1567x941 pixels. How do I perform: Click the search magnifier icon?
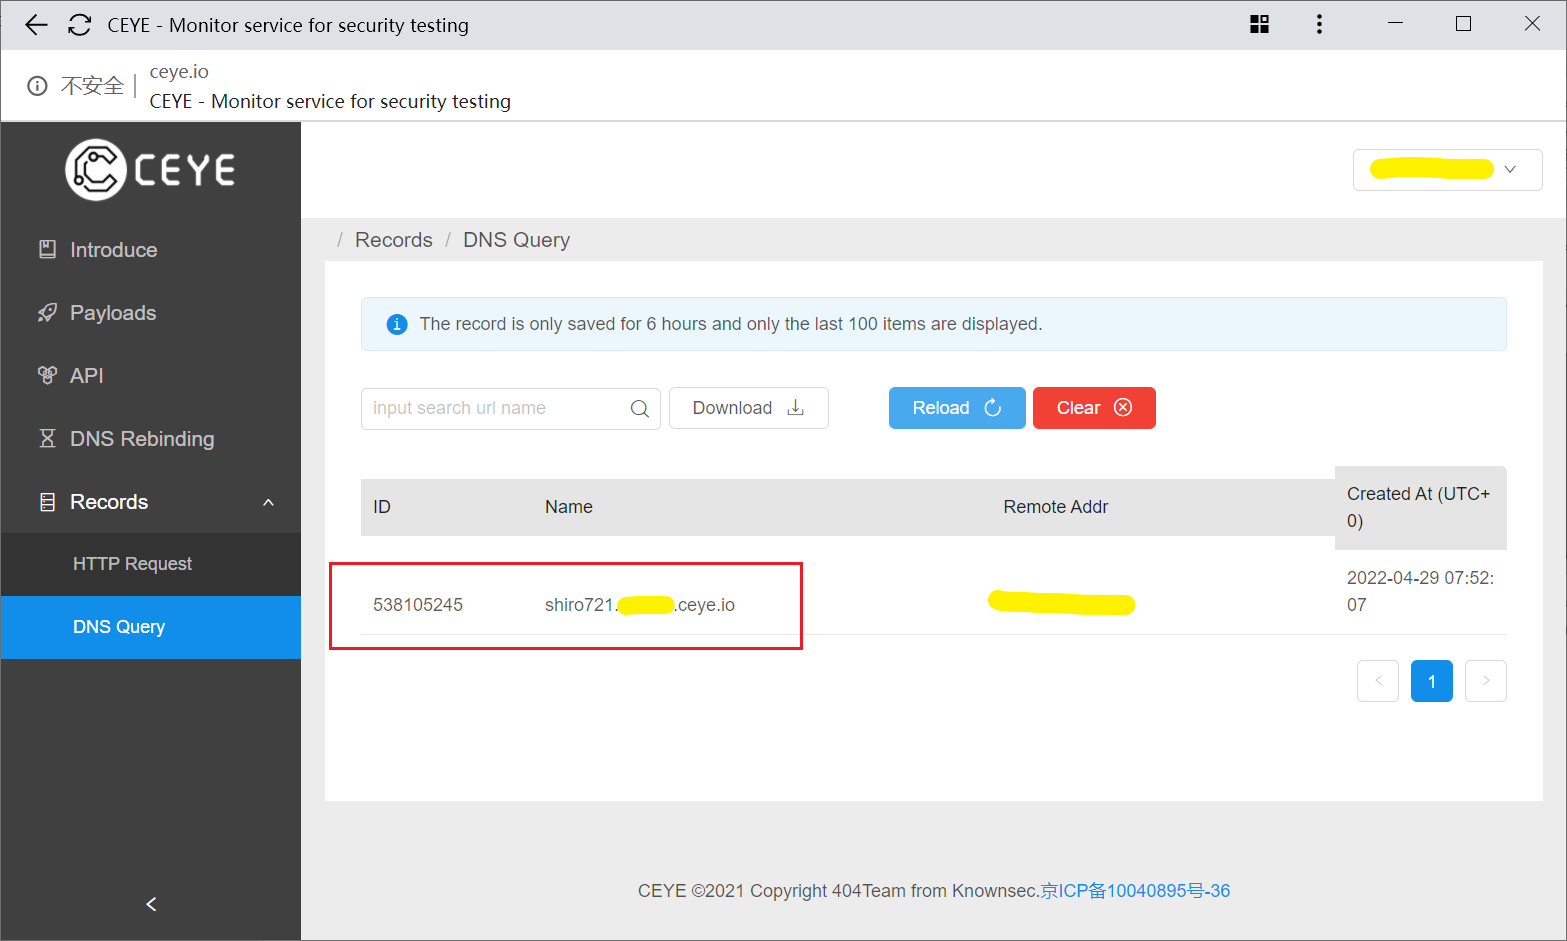(640, 408)
